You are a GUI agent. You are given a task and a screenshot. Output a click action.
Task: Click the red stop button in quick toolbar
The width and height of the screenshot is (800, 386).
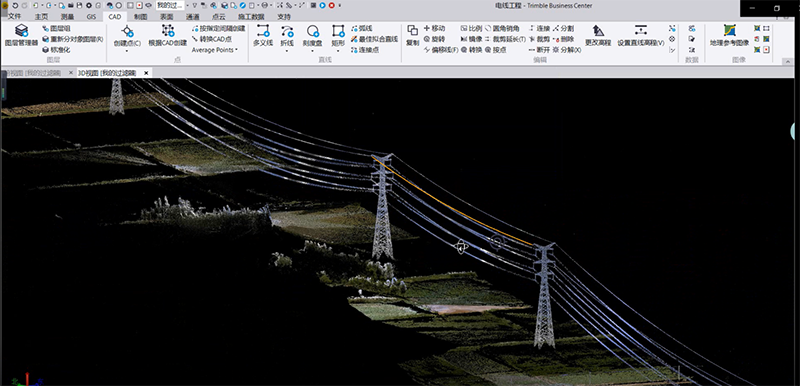(x=332, y=6)
